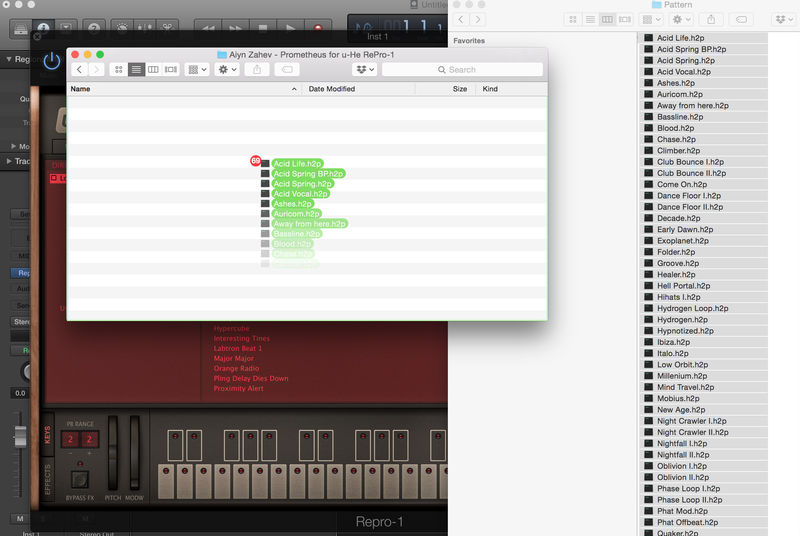Toggle the BYPASS FX button in Repro-1
The height and width of the screenshot is (536, 800).
tap(80, 480)
